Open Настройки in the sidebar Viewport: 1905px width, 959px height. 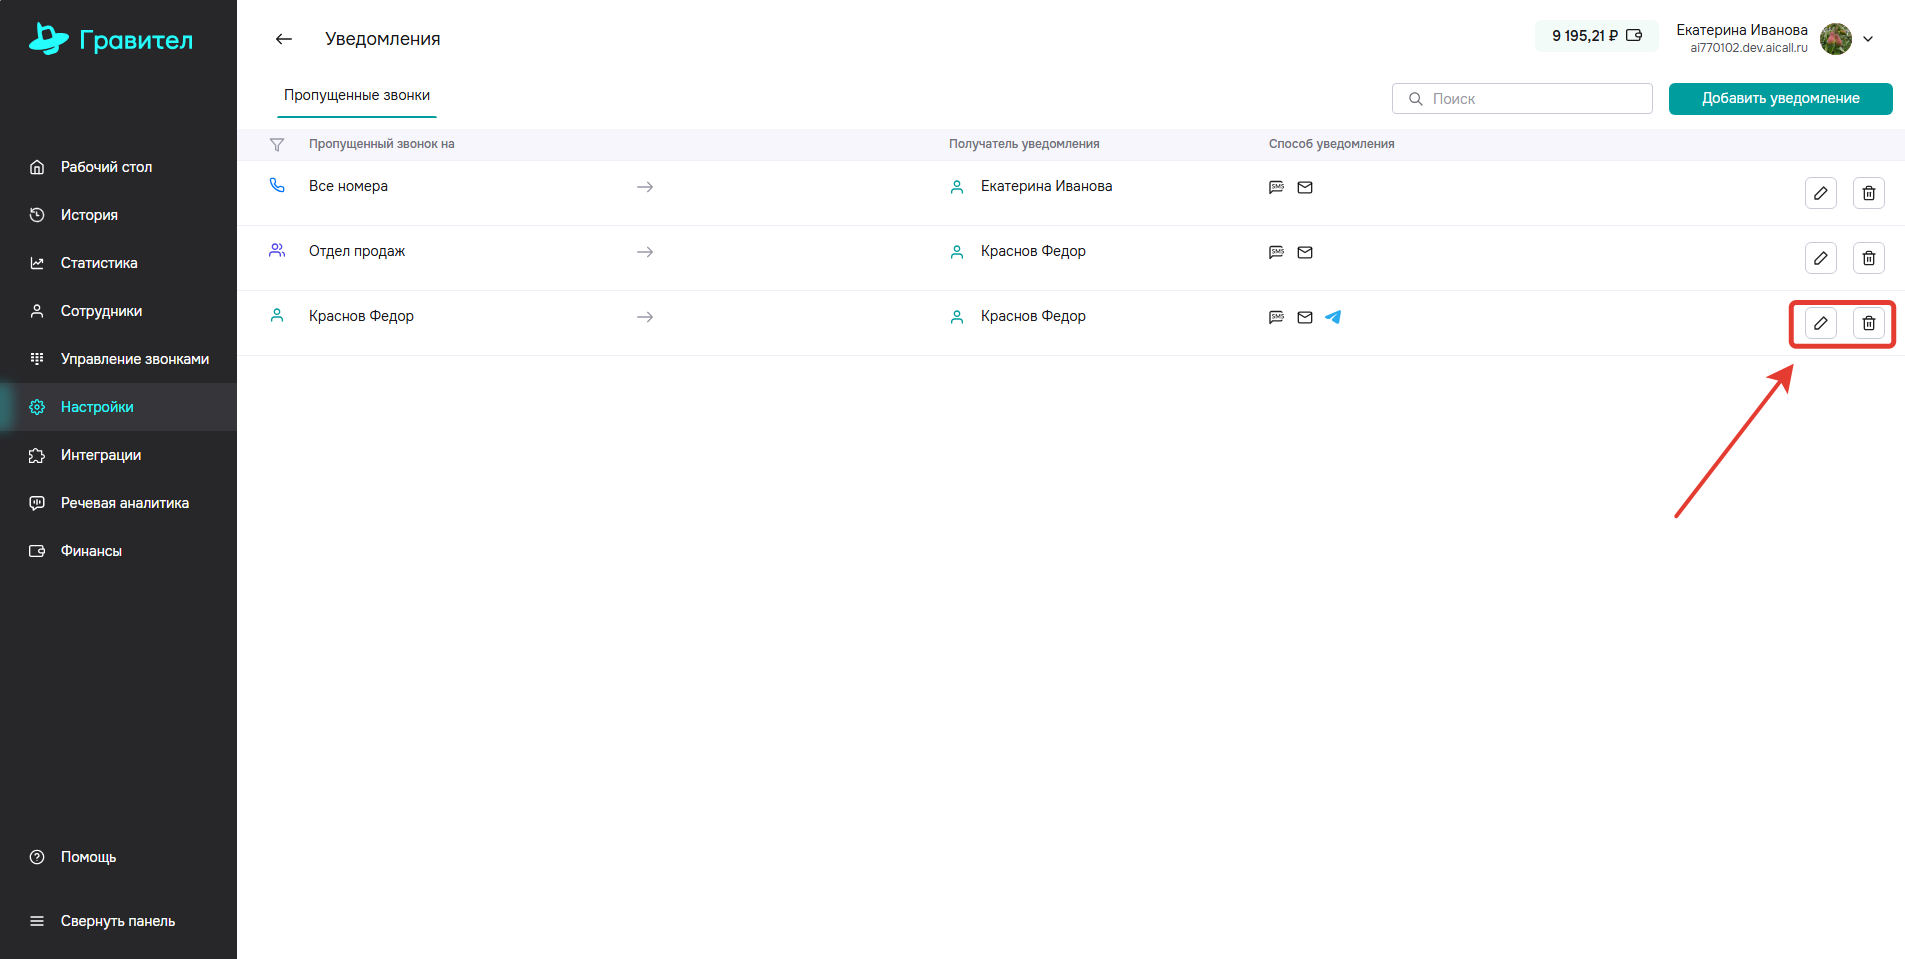pos(97,407)
